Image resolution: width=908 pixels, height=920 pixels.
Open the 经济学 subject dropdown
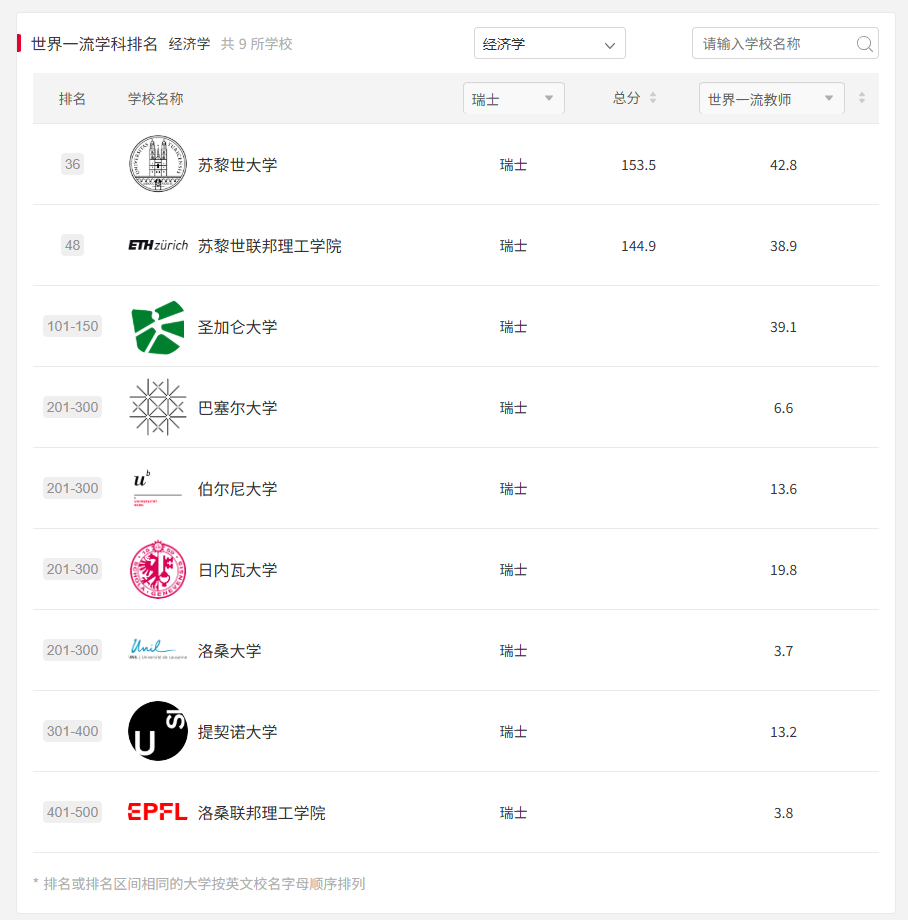550,43
